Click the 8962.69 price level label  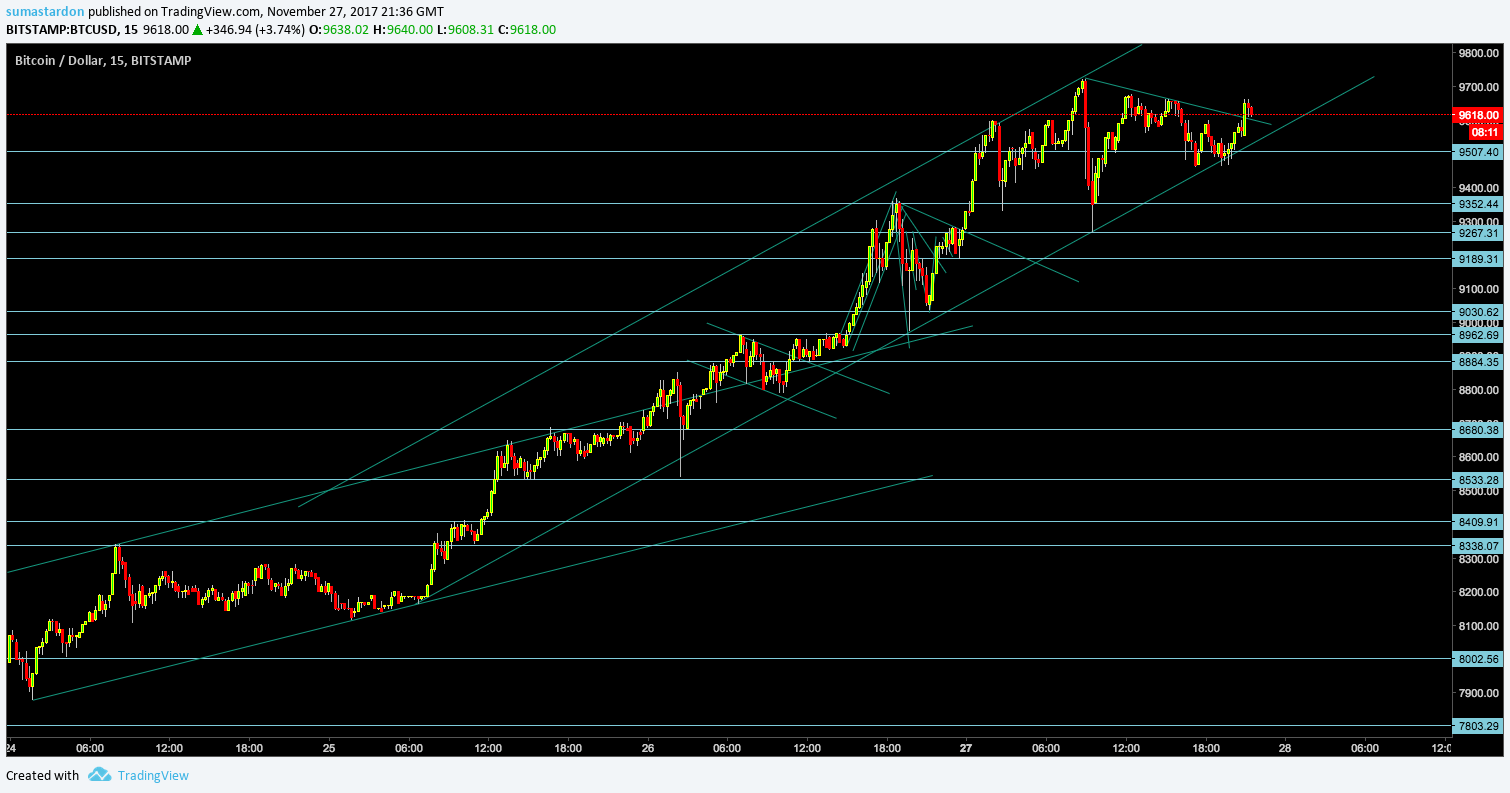[1477, 335]
